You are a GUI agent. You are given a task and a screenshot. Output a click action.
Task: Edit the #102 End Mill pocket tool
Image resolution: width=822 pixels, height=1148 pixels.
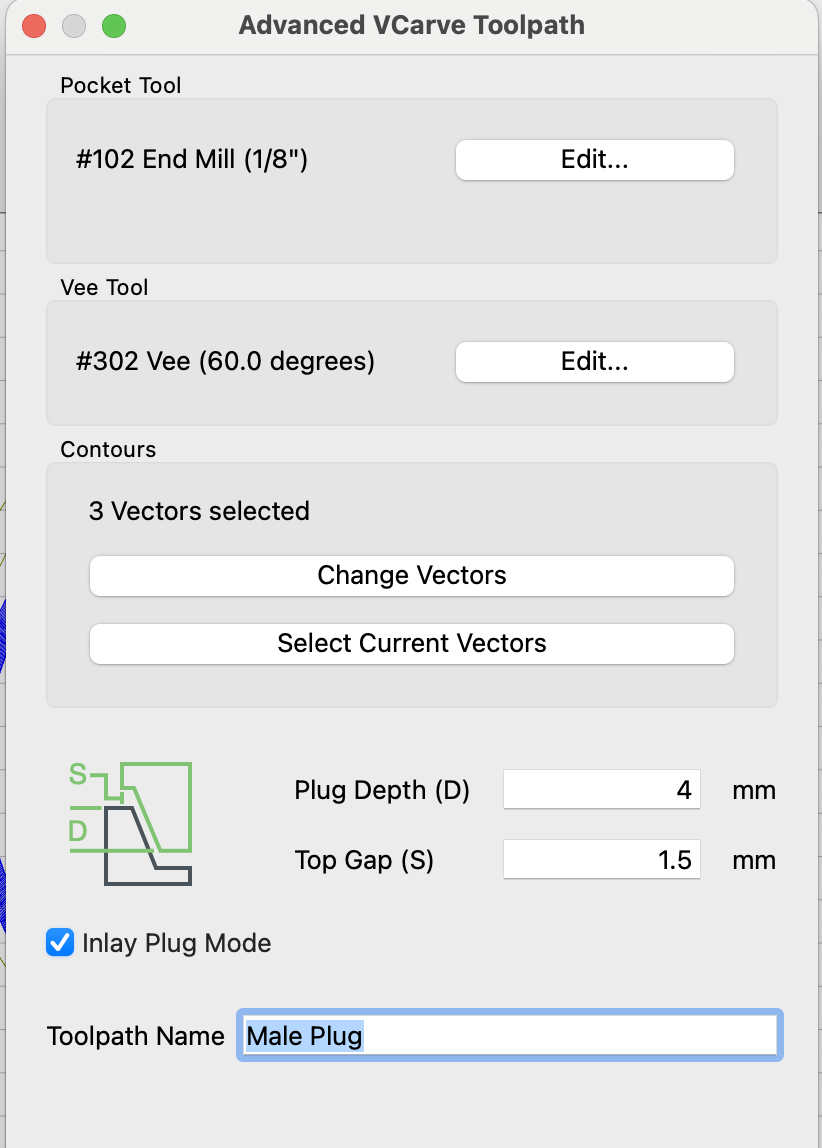coord(594,160)
